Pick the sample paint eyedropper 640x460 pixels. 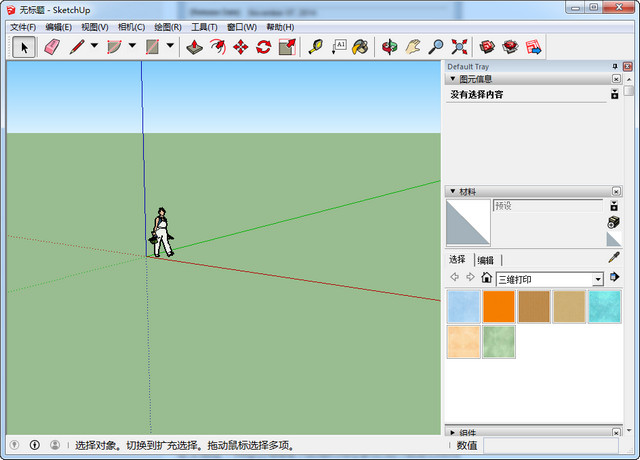point(614,258)
